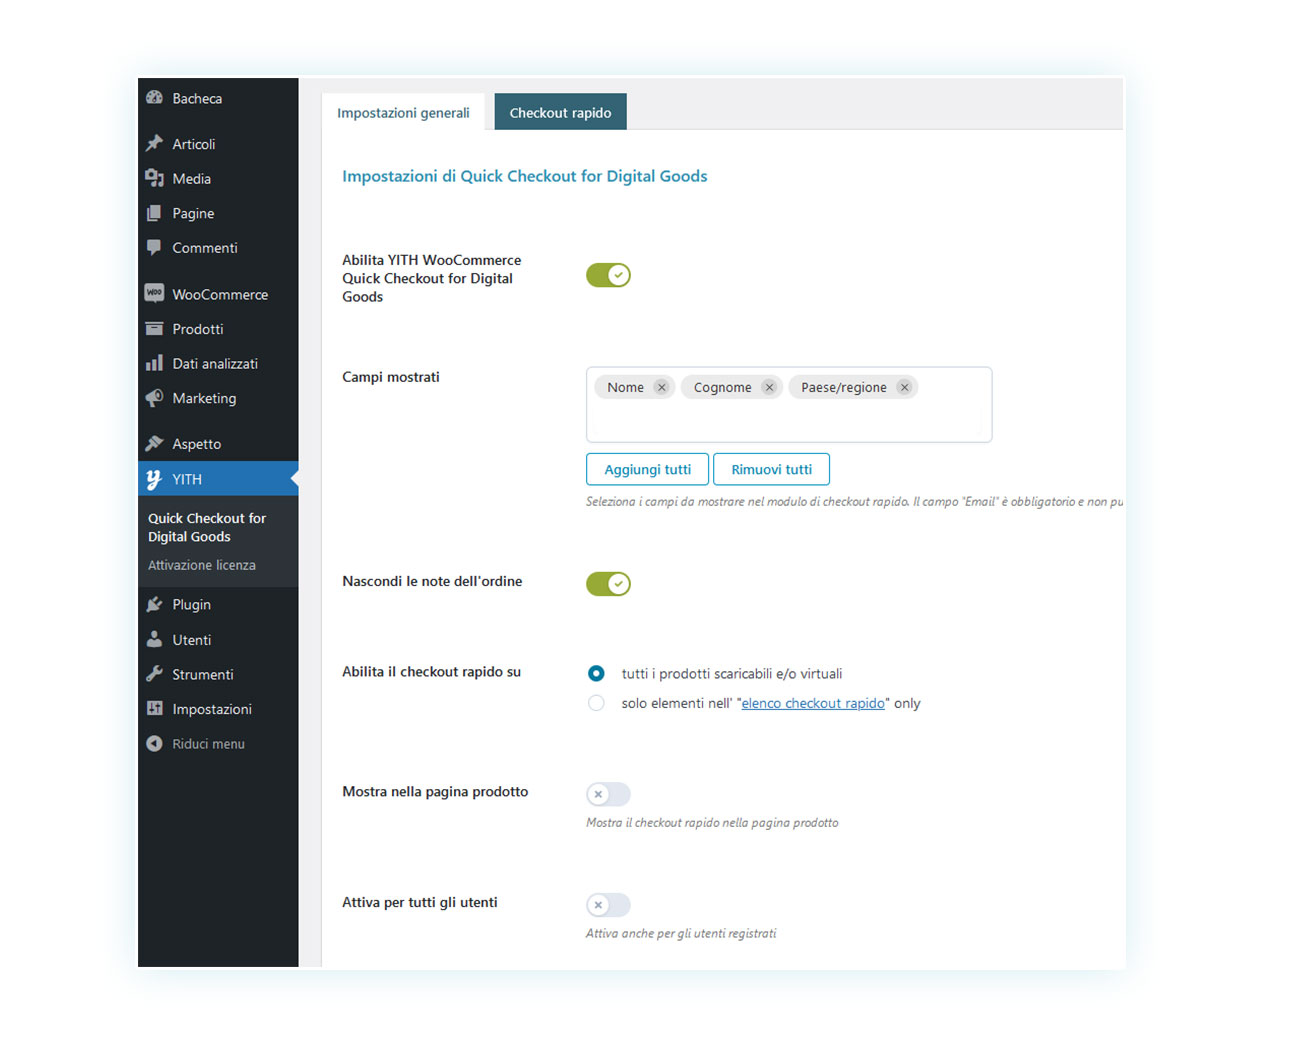Click the Marketing megaphone icon
This screenshot has width=1300, height=1050.
tap(154, 398)
